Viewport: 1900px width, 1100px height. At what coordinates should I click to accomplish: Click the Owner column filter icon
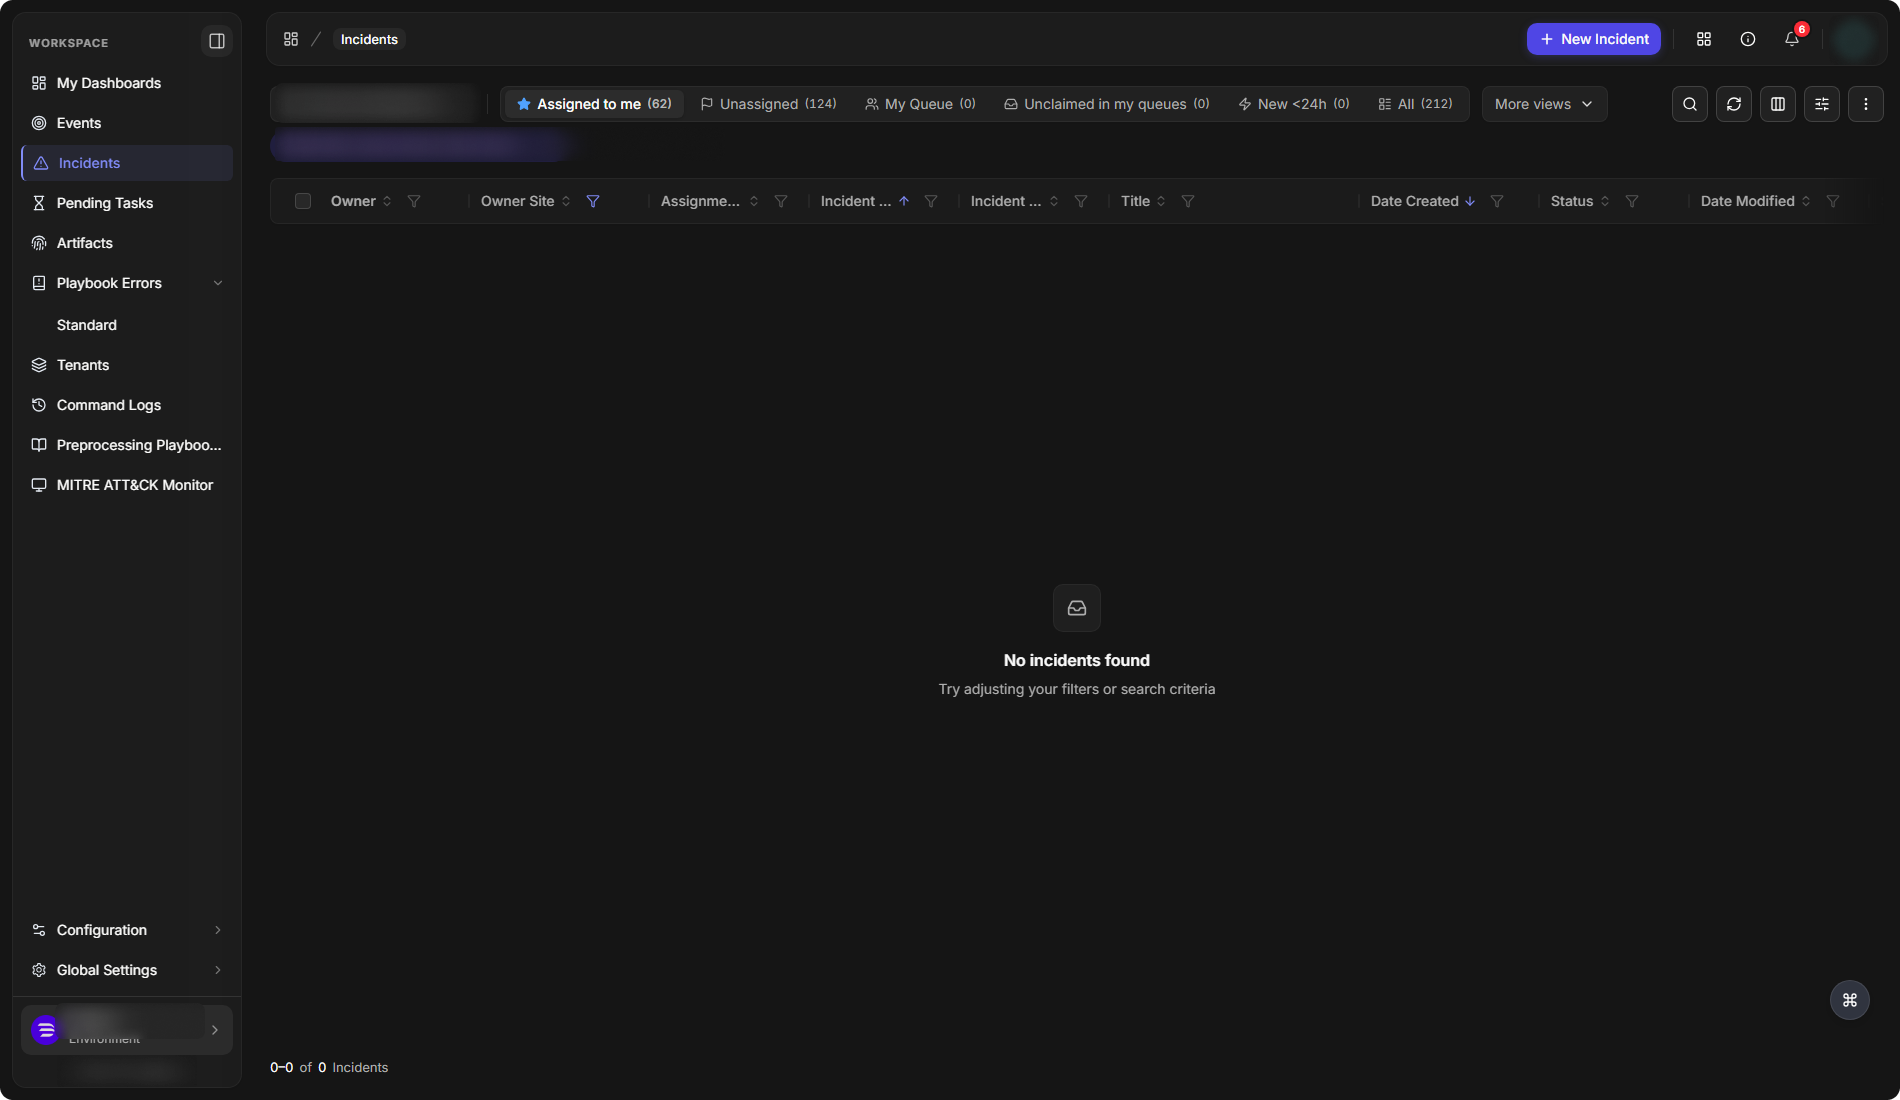(414, 201)
